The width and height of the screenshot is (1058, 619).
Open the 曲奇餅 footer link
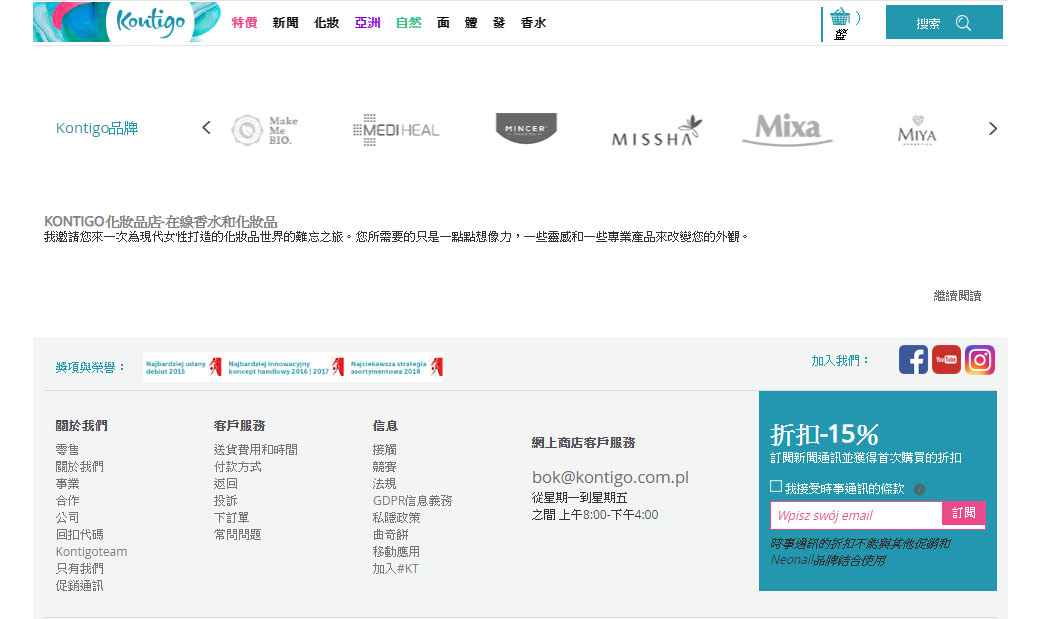391,535
